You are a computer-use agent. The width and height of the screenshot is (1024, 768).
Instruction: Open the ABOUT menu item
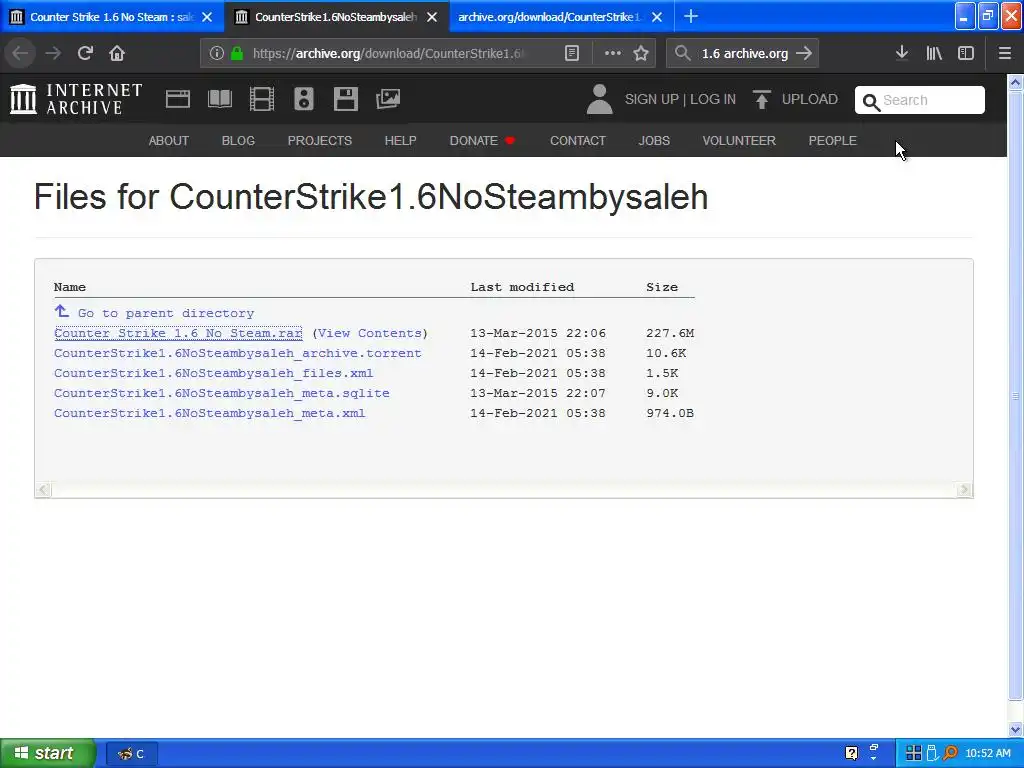pyautogui.click(x=168, y=140)
